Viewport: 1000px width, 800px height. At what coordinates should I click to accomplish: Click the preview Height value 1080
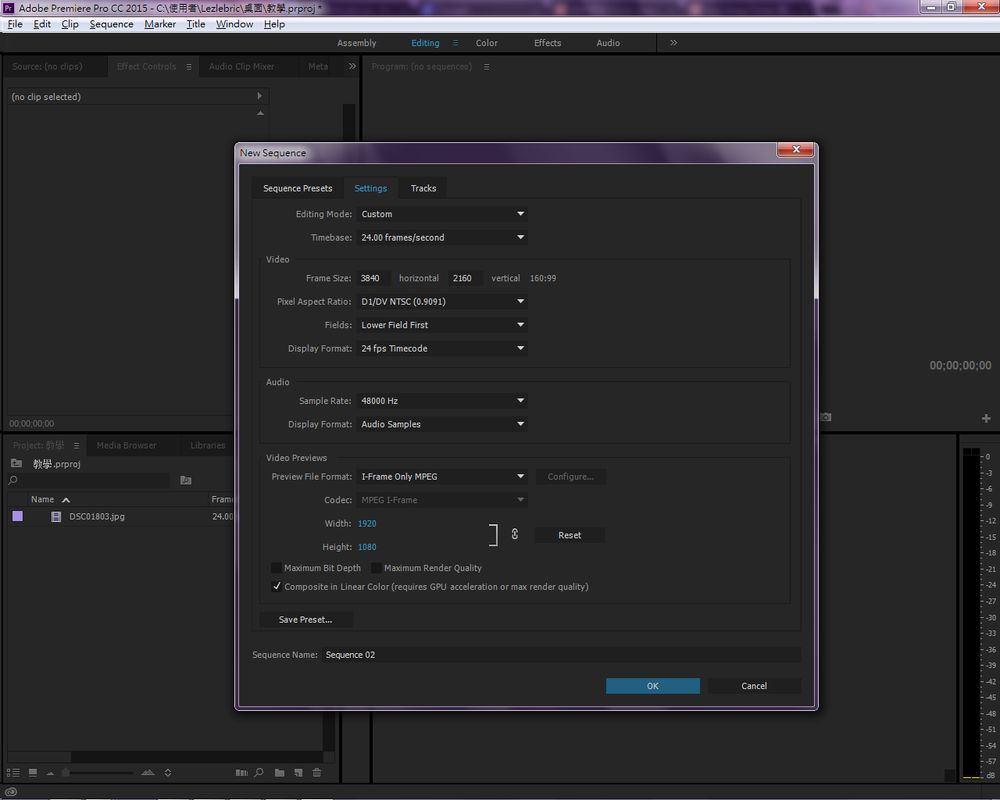coord(367,547)
